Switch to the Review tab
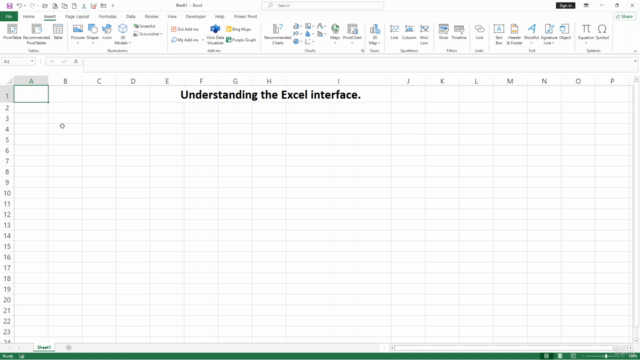 pos(151,16)
